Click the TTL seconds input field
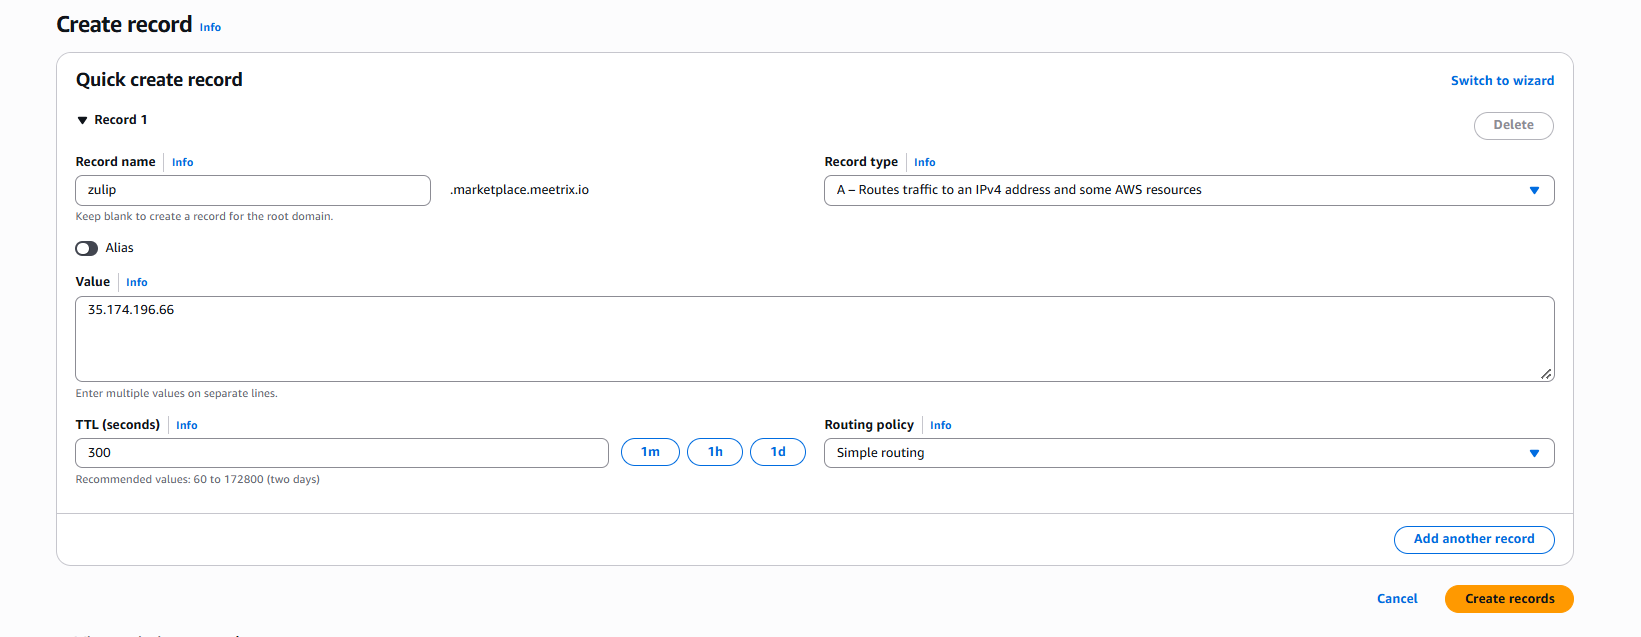The height and width of the screenshot is (637, 1641). [x=342, y=453]
